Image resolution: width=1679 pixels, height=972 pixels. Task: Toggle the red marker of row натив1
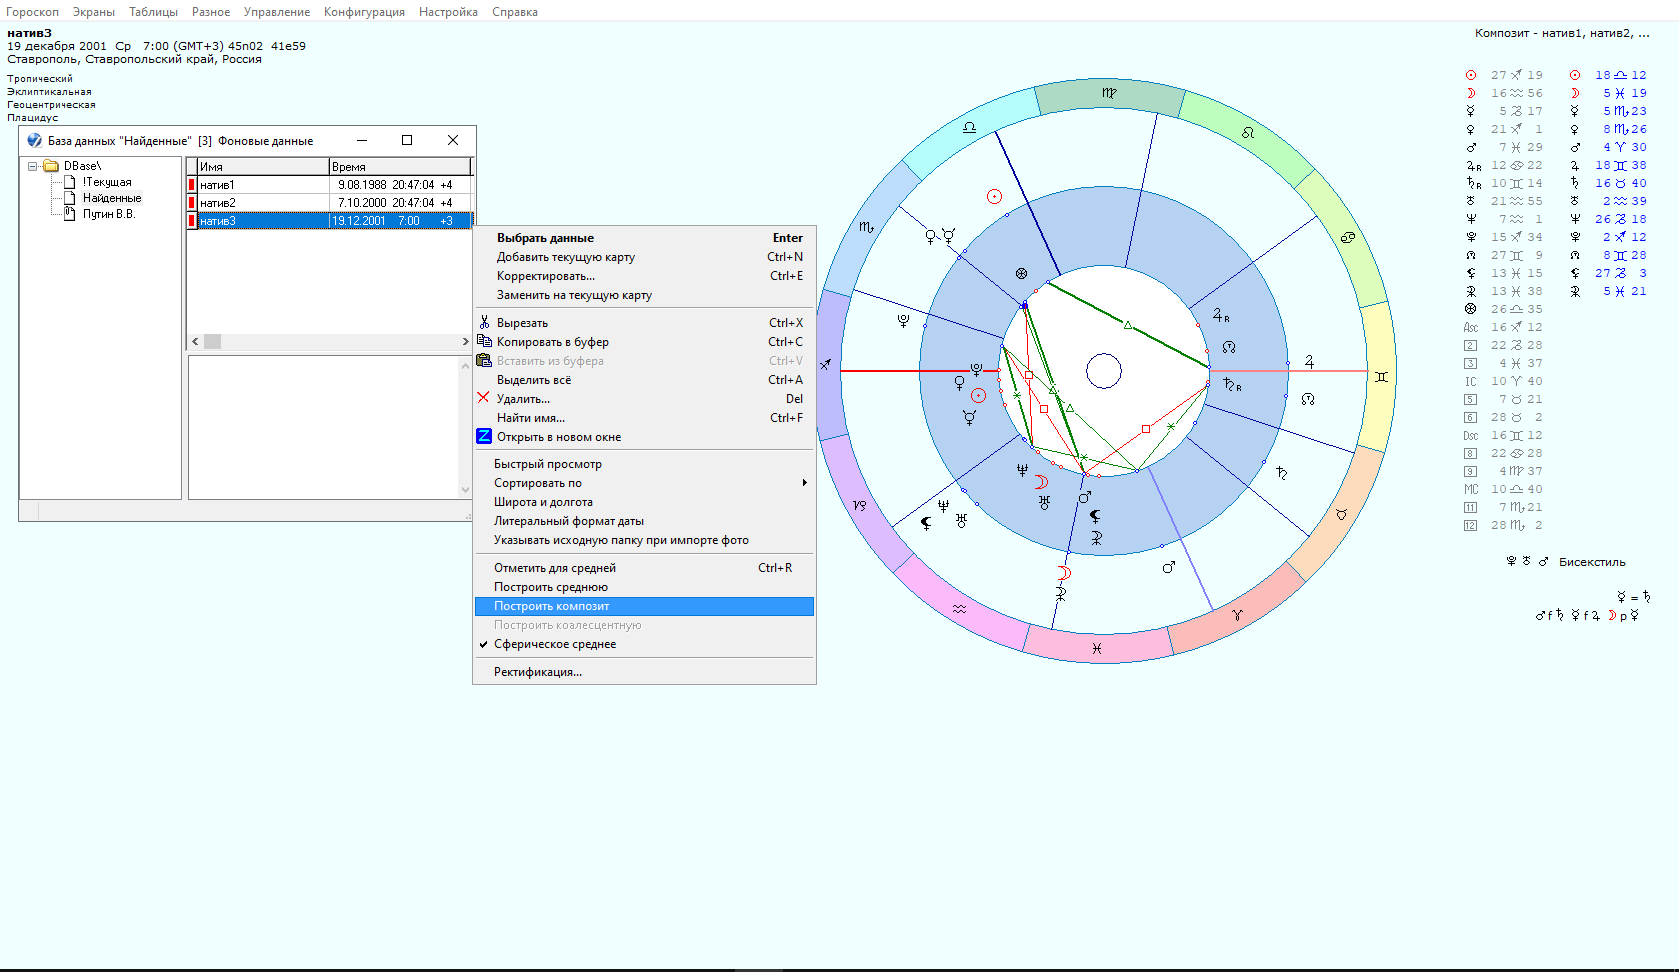(192, 185)
